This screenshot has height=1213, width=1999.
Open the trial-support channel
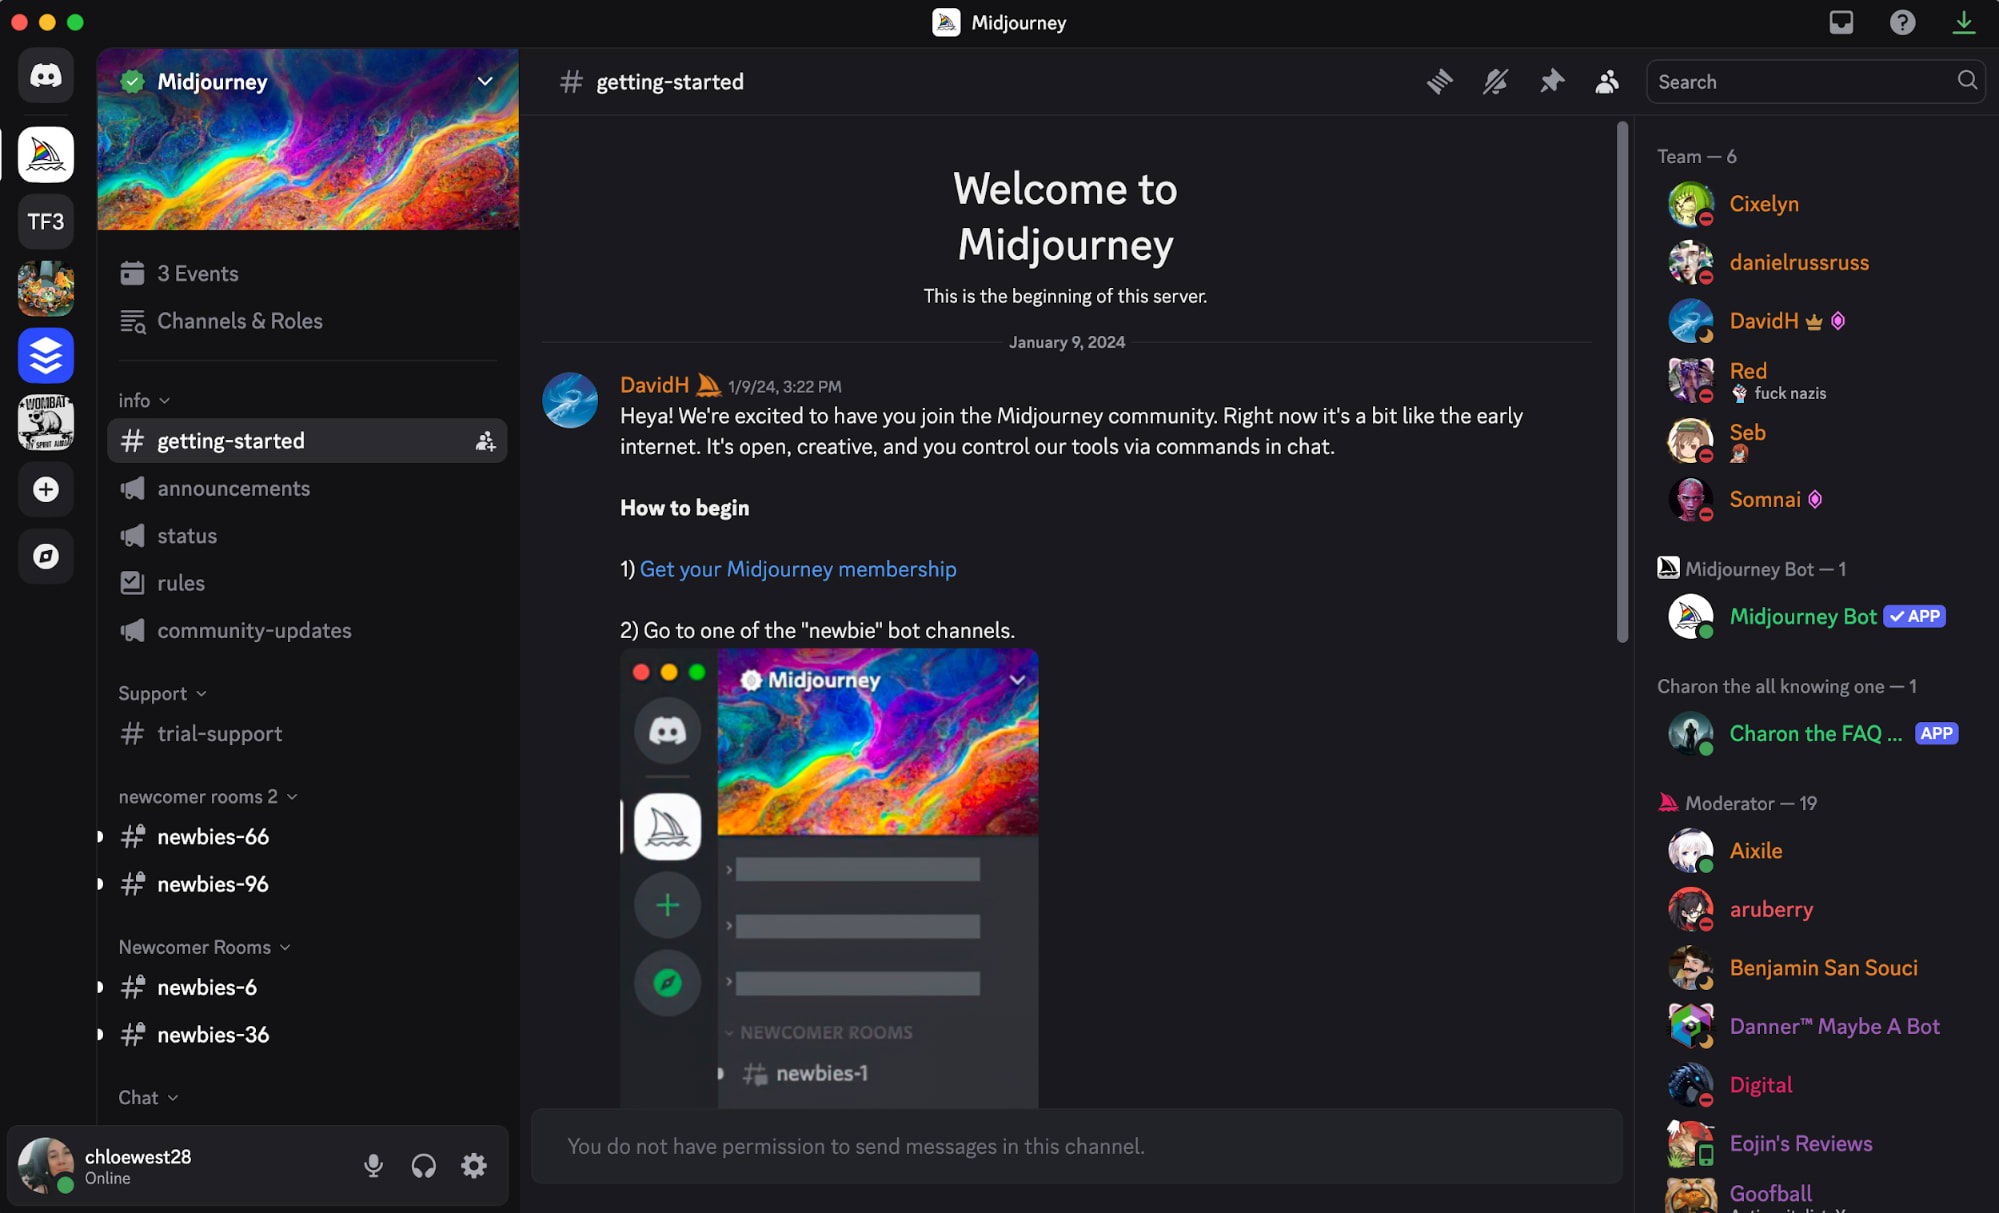307,733
